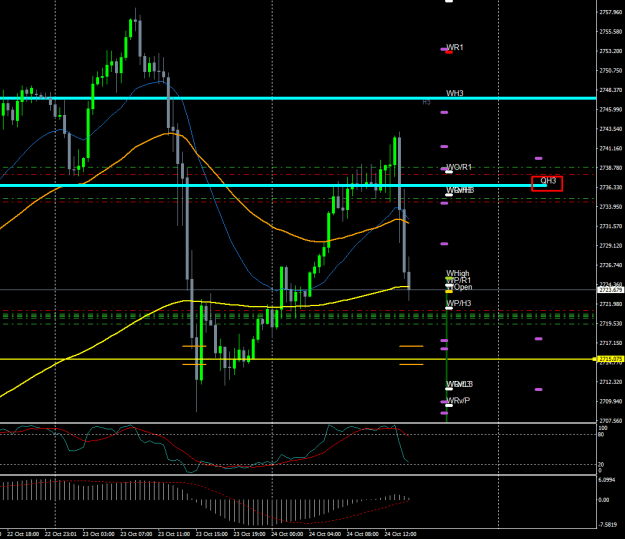Click the 24 Oct 04:00 time label
625x539 pixels.
[x=325, y=534]
